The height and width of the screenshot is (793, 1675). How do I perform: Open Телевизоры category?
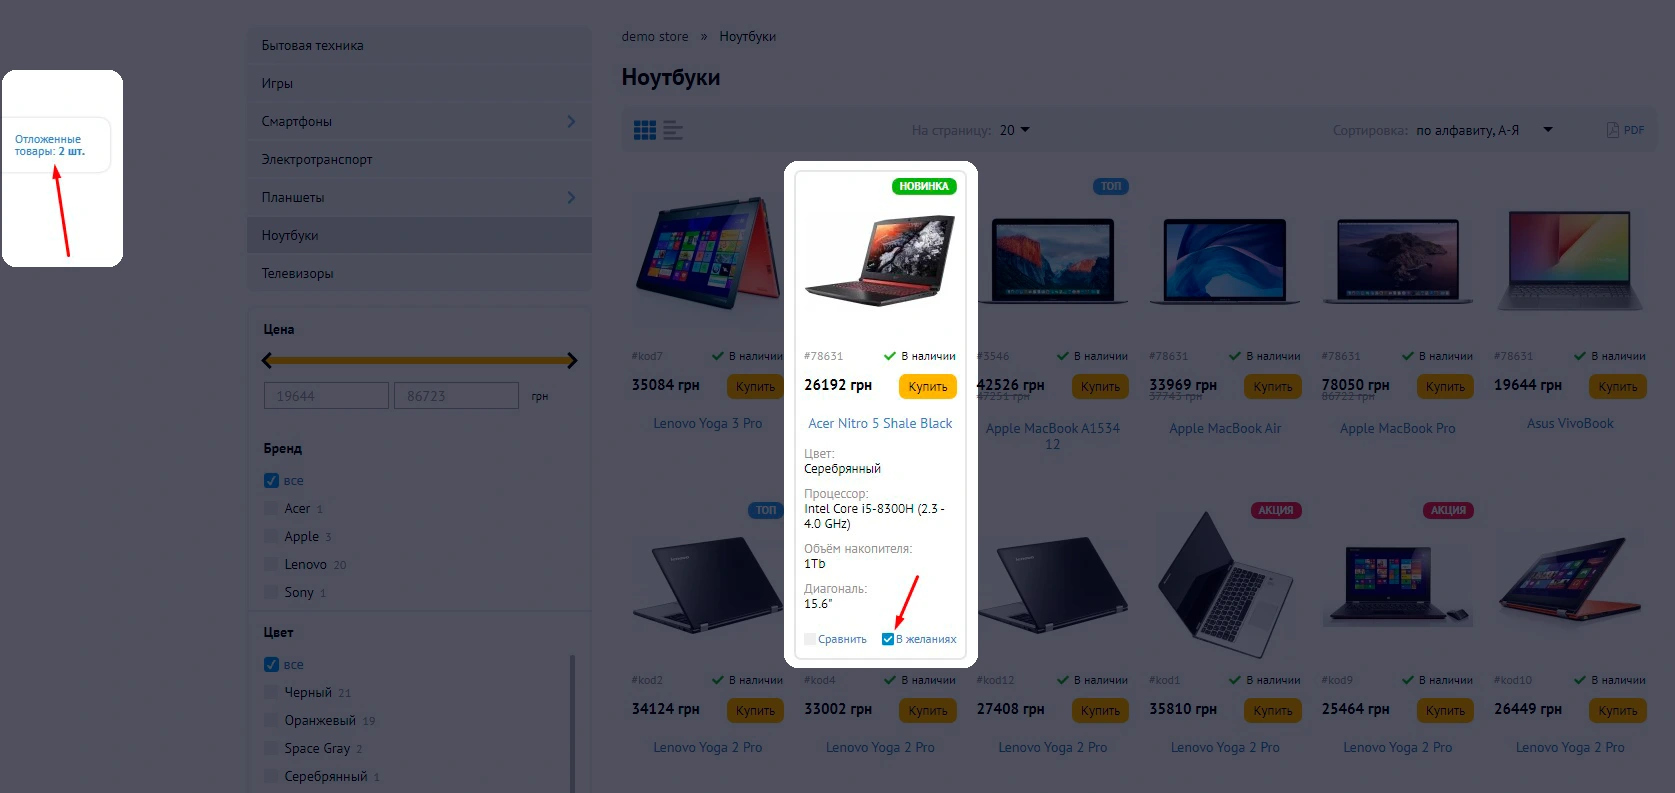[x=420, y=273]
